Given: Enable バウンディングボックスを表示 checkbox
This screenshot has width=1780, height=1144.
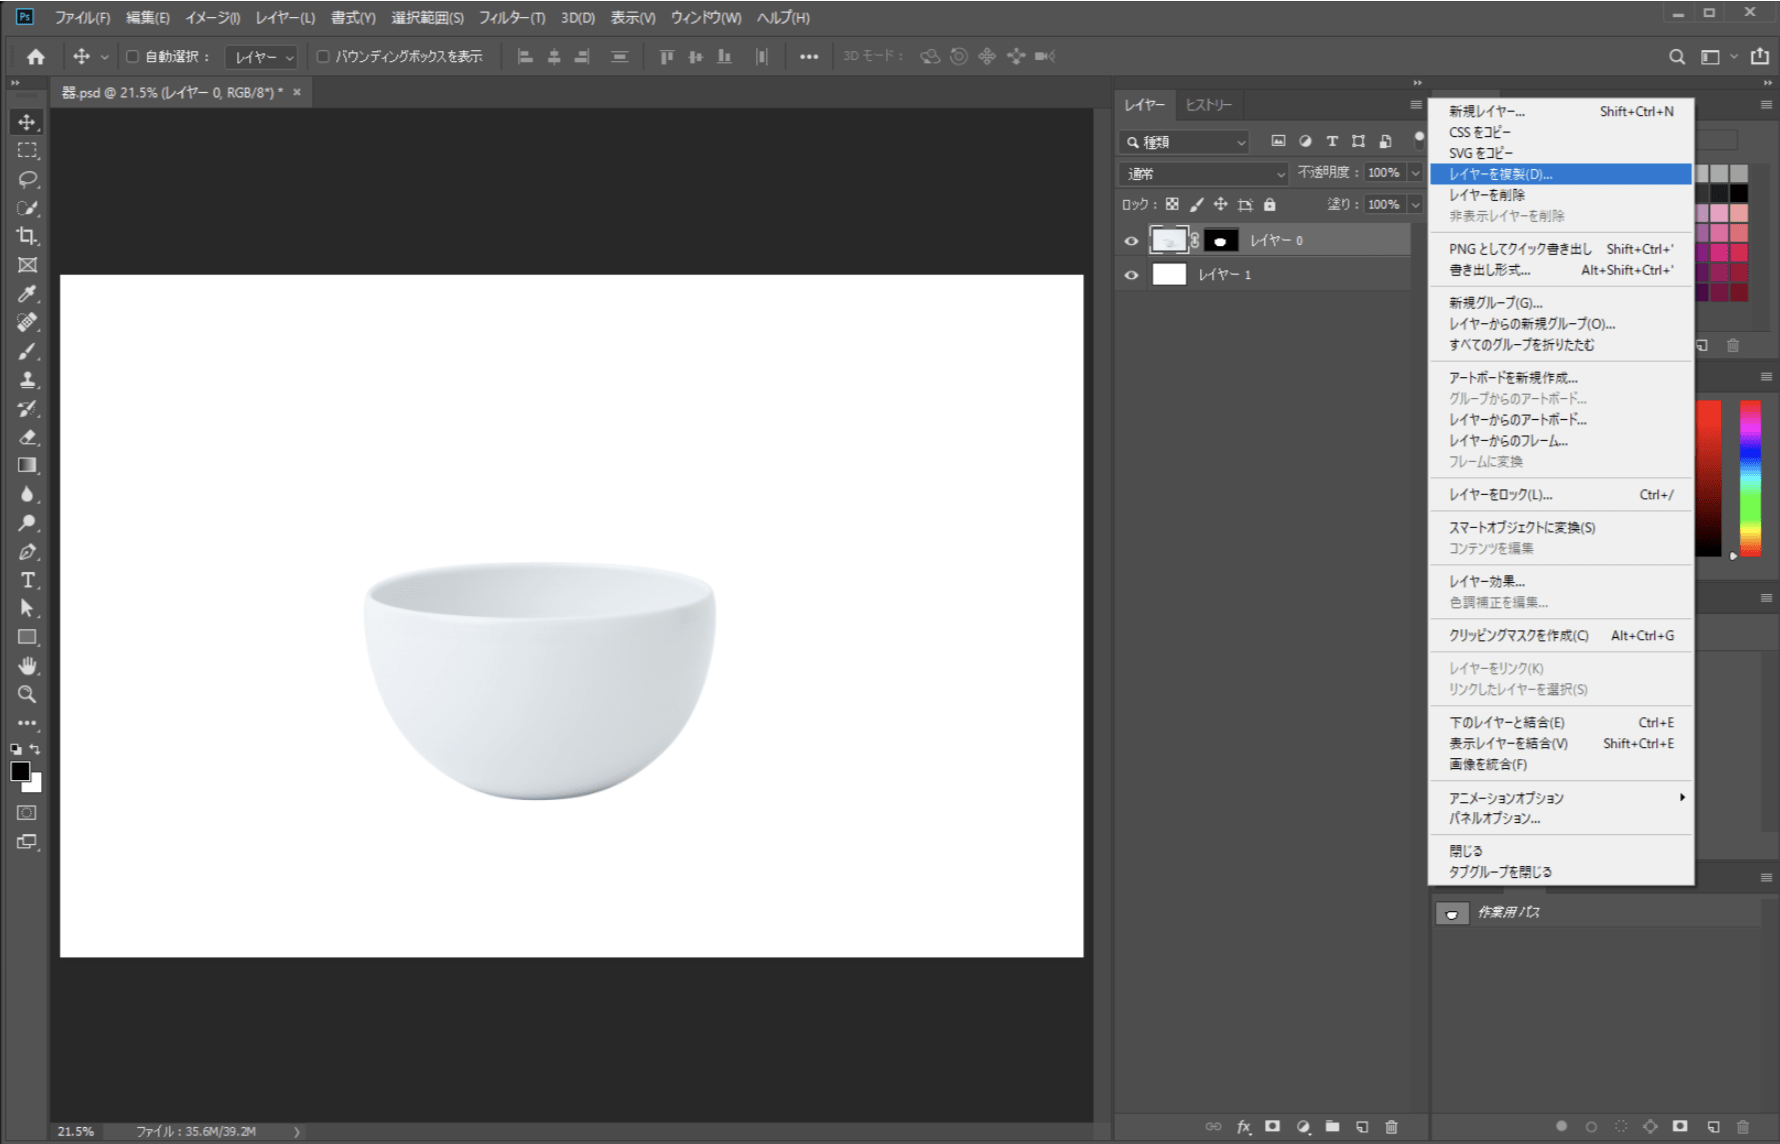Looking at the screenshot, I should coord(323,57).
